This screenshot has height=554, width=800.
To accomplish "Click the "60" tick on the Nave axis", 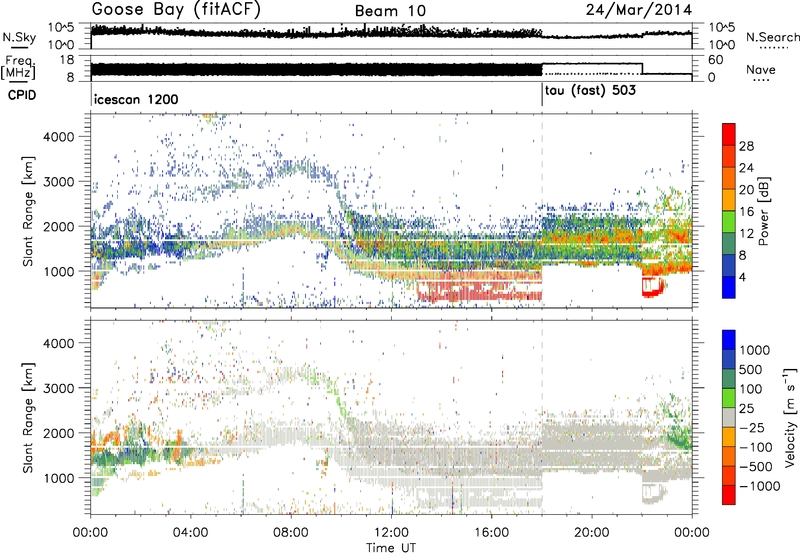I will (x=715, y=60).
